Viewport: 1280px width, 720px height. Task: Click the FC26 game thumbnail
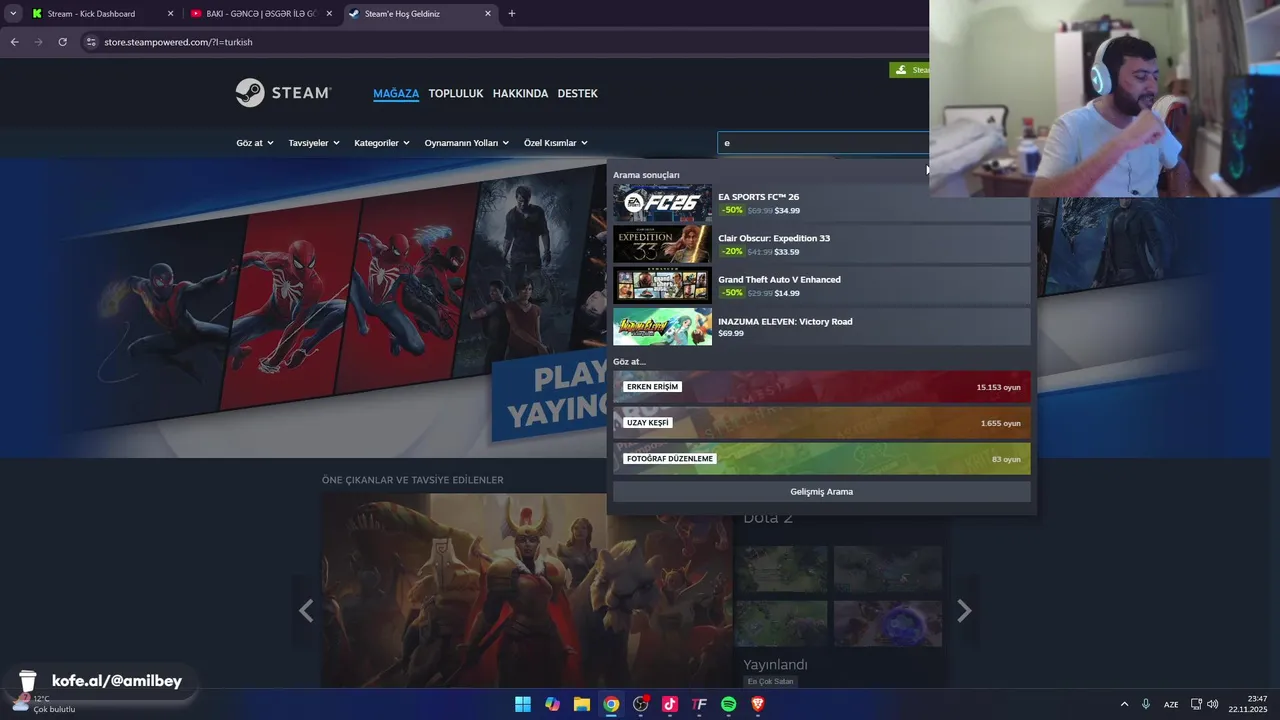click(x=662, y=203)
